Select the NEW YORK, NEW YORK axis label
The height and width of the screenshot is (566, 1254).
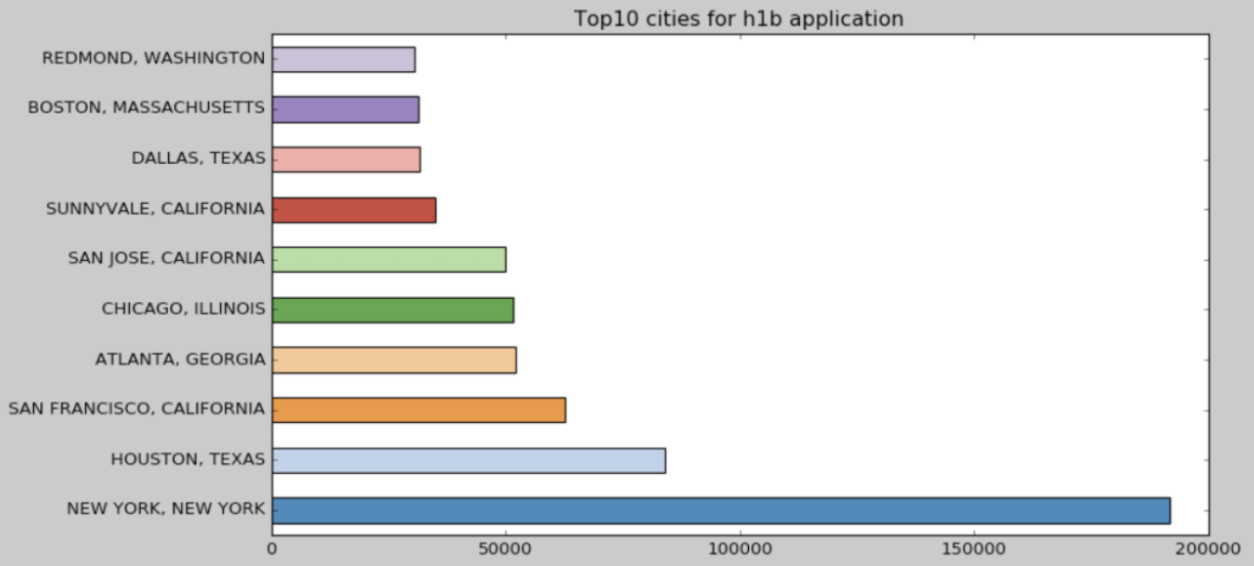(166, 510)
